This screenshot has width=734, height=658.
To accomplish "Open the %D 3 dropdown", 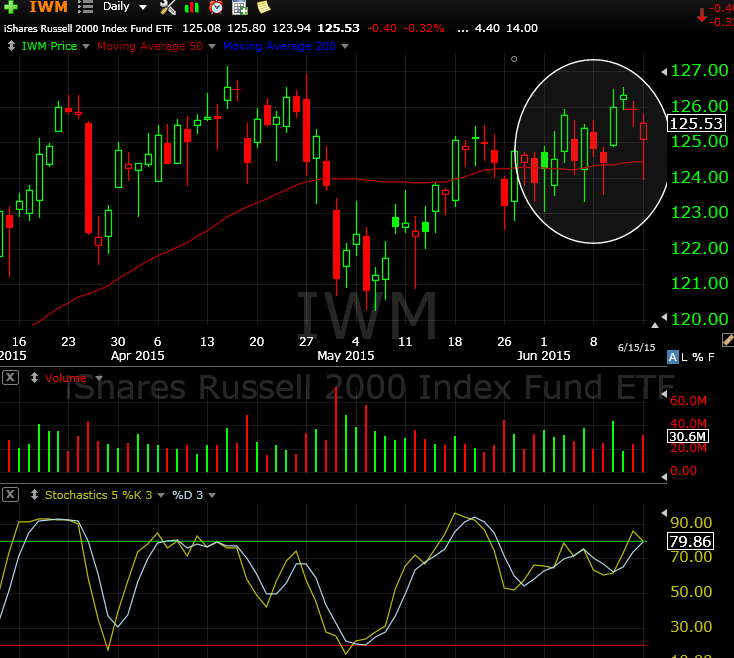I will pos(212,495).
